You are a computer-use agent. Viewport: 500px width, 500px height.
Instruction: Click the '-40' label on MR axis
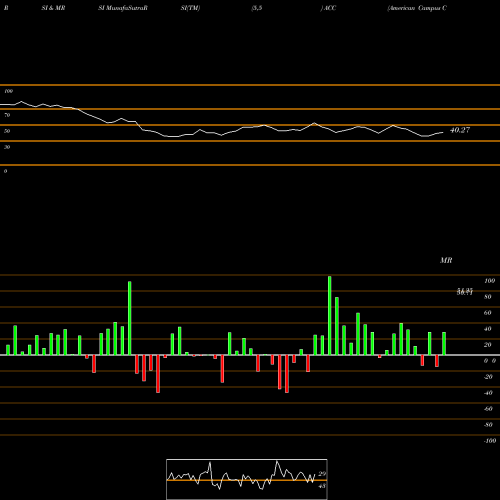point(488,393)
